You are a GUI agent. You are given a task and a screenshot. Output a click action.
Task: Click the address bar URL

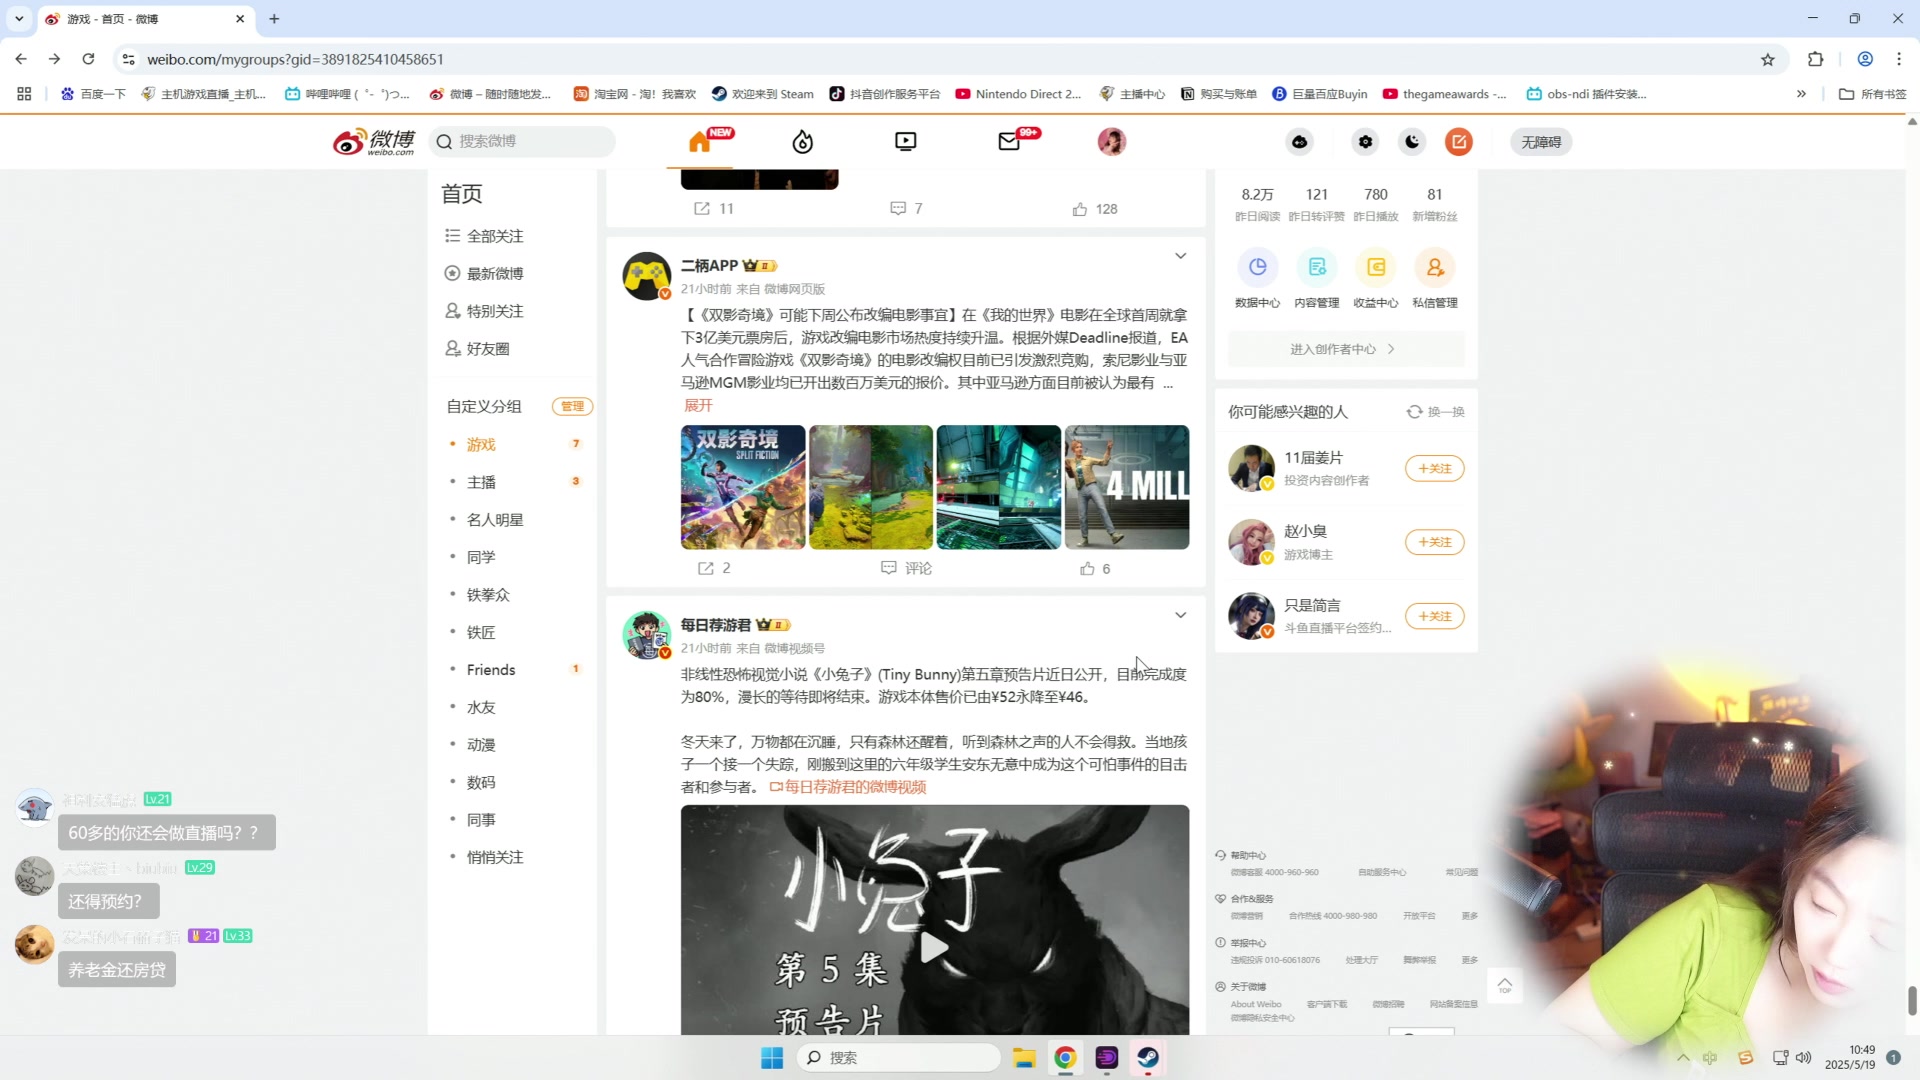point(295,60)
